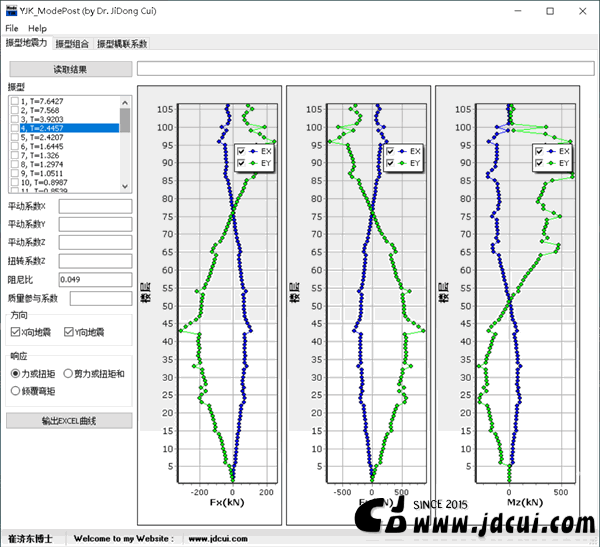
Task: Check mode 6, T=1.6445 checkbox
Action: [x=15, y=146]
